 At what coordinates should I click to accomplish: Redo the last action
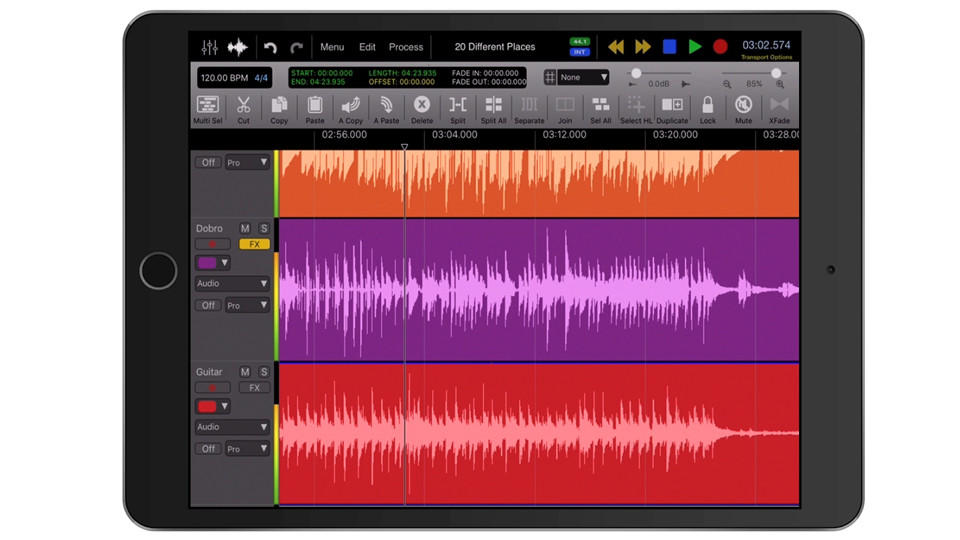[297, 47]
